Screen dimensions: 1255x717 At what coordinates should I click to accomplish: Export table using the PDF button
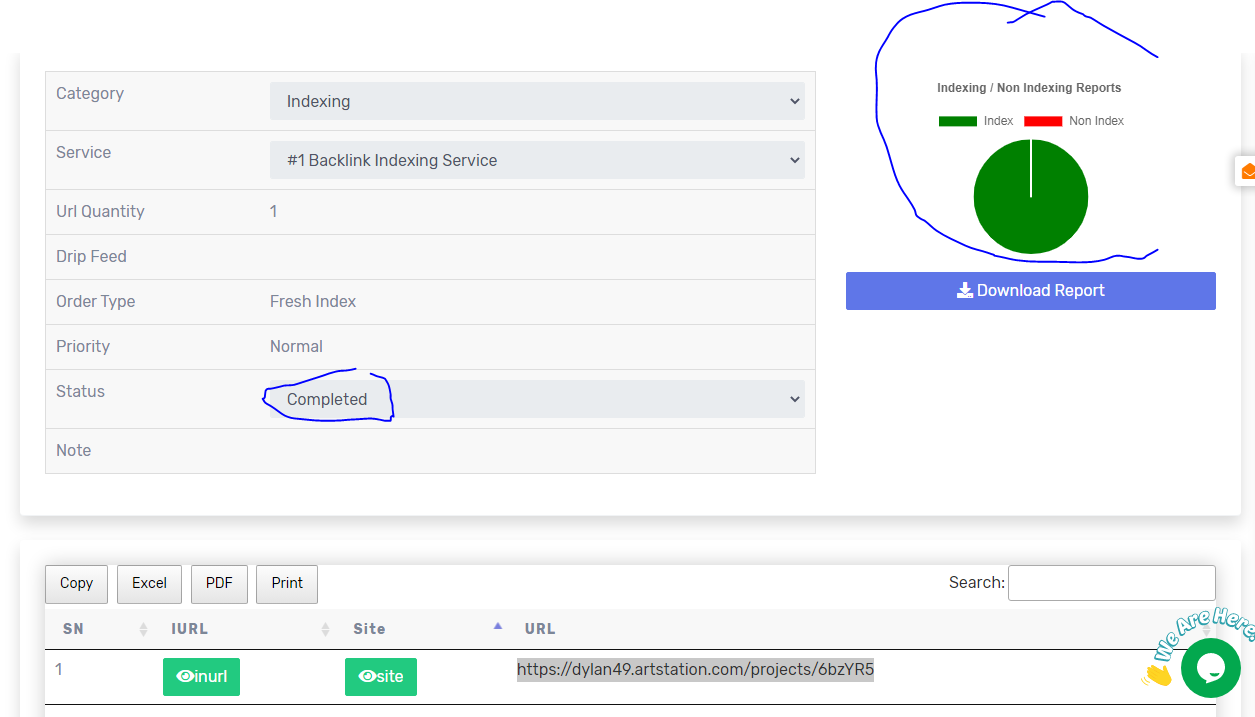click(219, 584)
